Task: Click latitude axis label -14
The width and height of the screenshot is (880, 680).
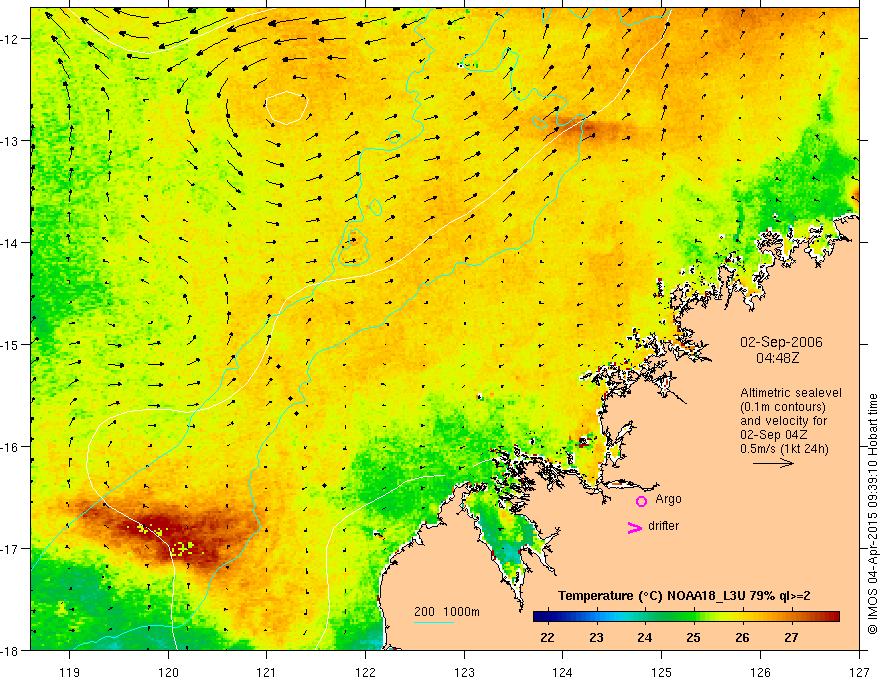Action: coord(11,243)
